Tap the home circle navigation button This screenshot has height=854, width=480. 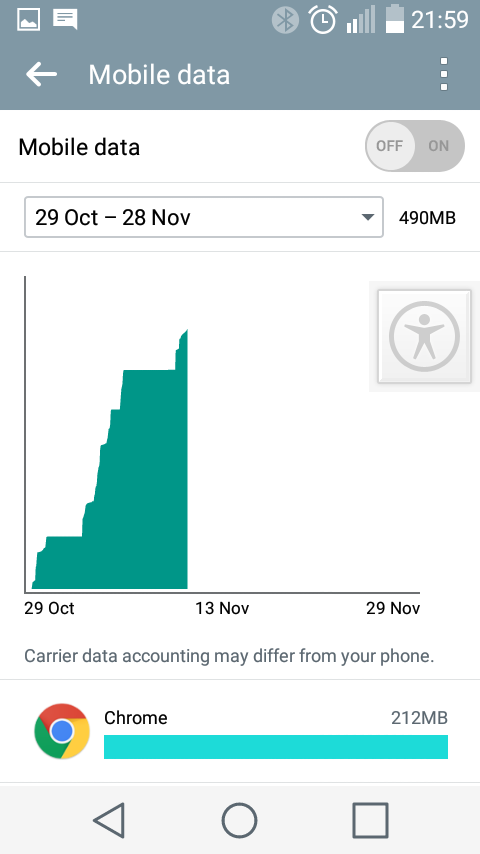(x=239, y=820)
